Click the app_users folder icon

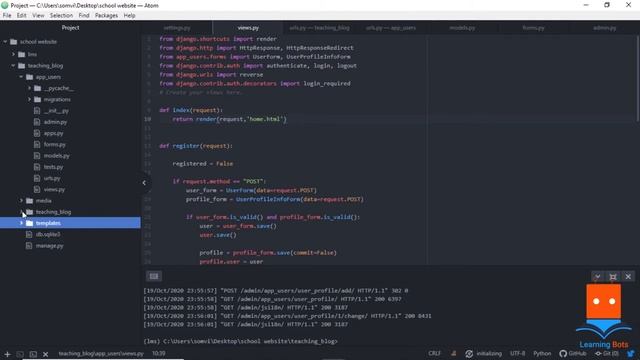29,77
